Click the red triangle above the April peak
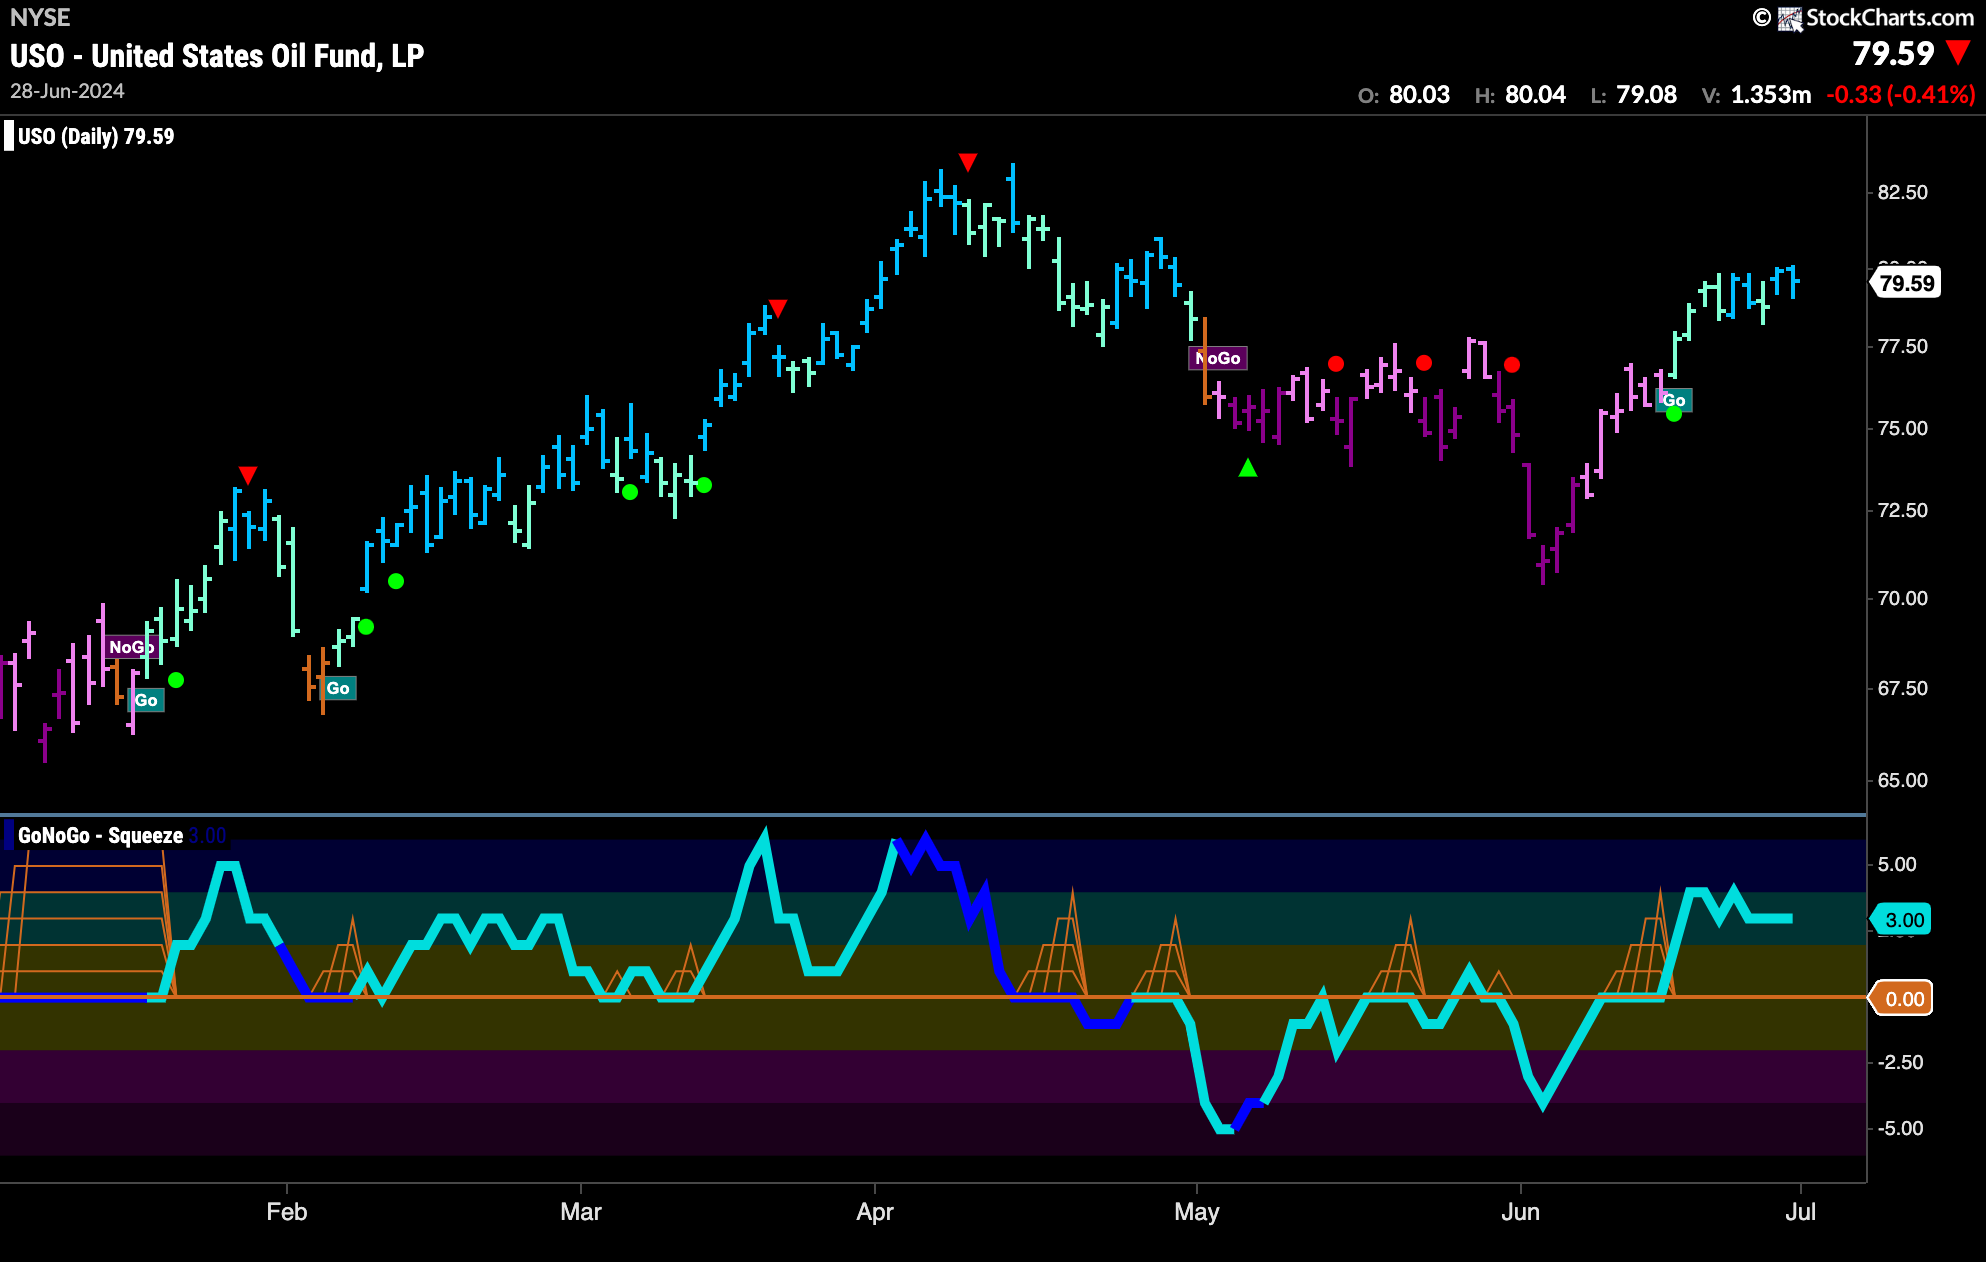1986x1262 pixels. (967, 162)
